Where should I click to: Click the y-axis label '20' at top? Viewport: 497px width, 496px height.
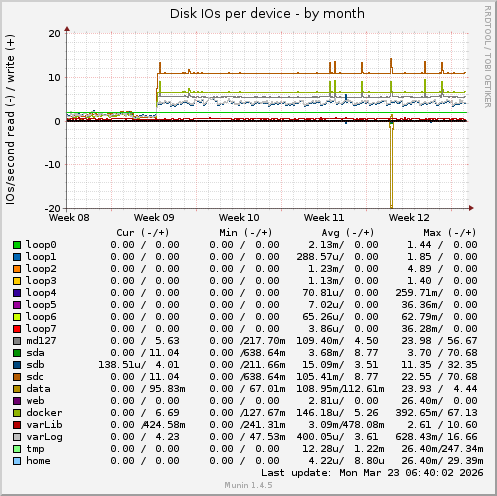click(x=55, y=34)
